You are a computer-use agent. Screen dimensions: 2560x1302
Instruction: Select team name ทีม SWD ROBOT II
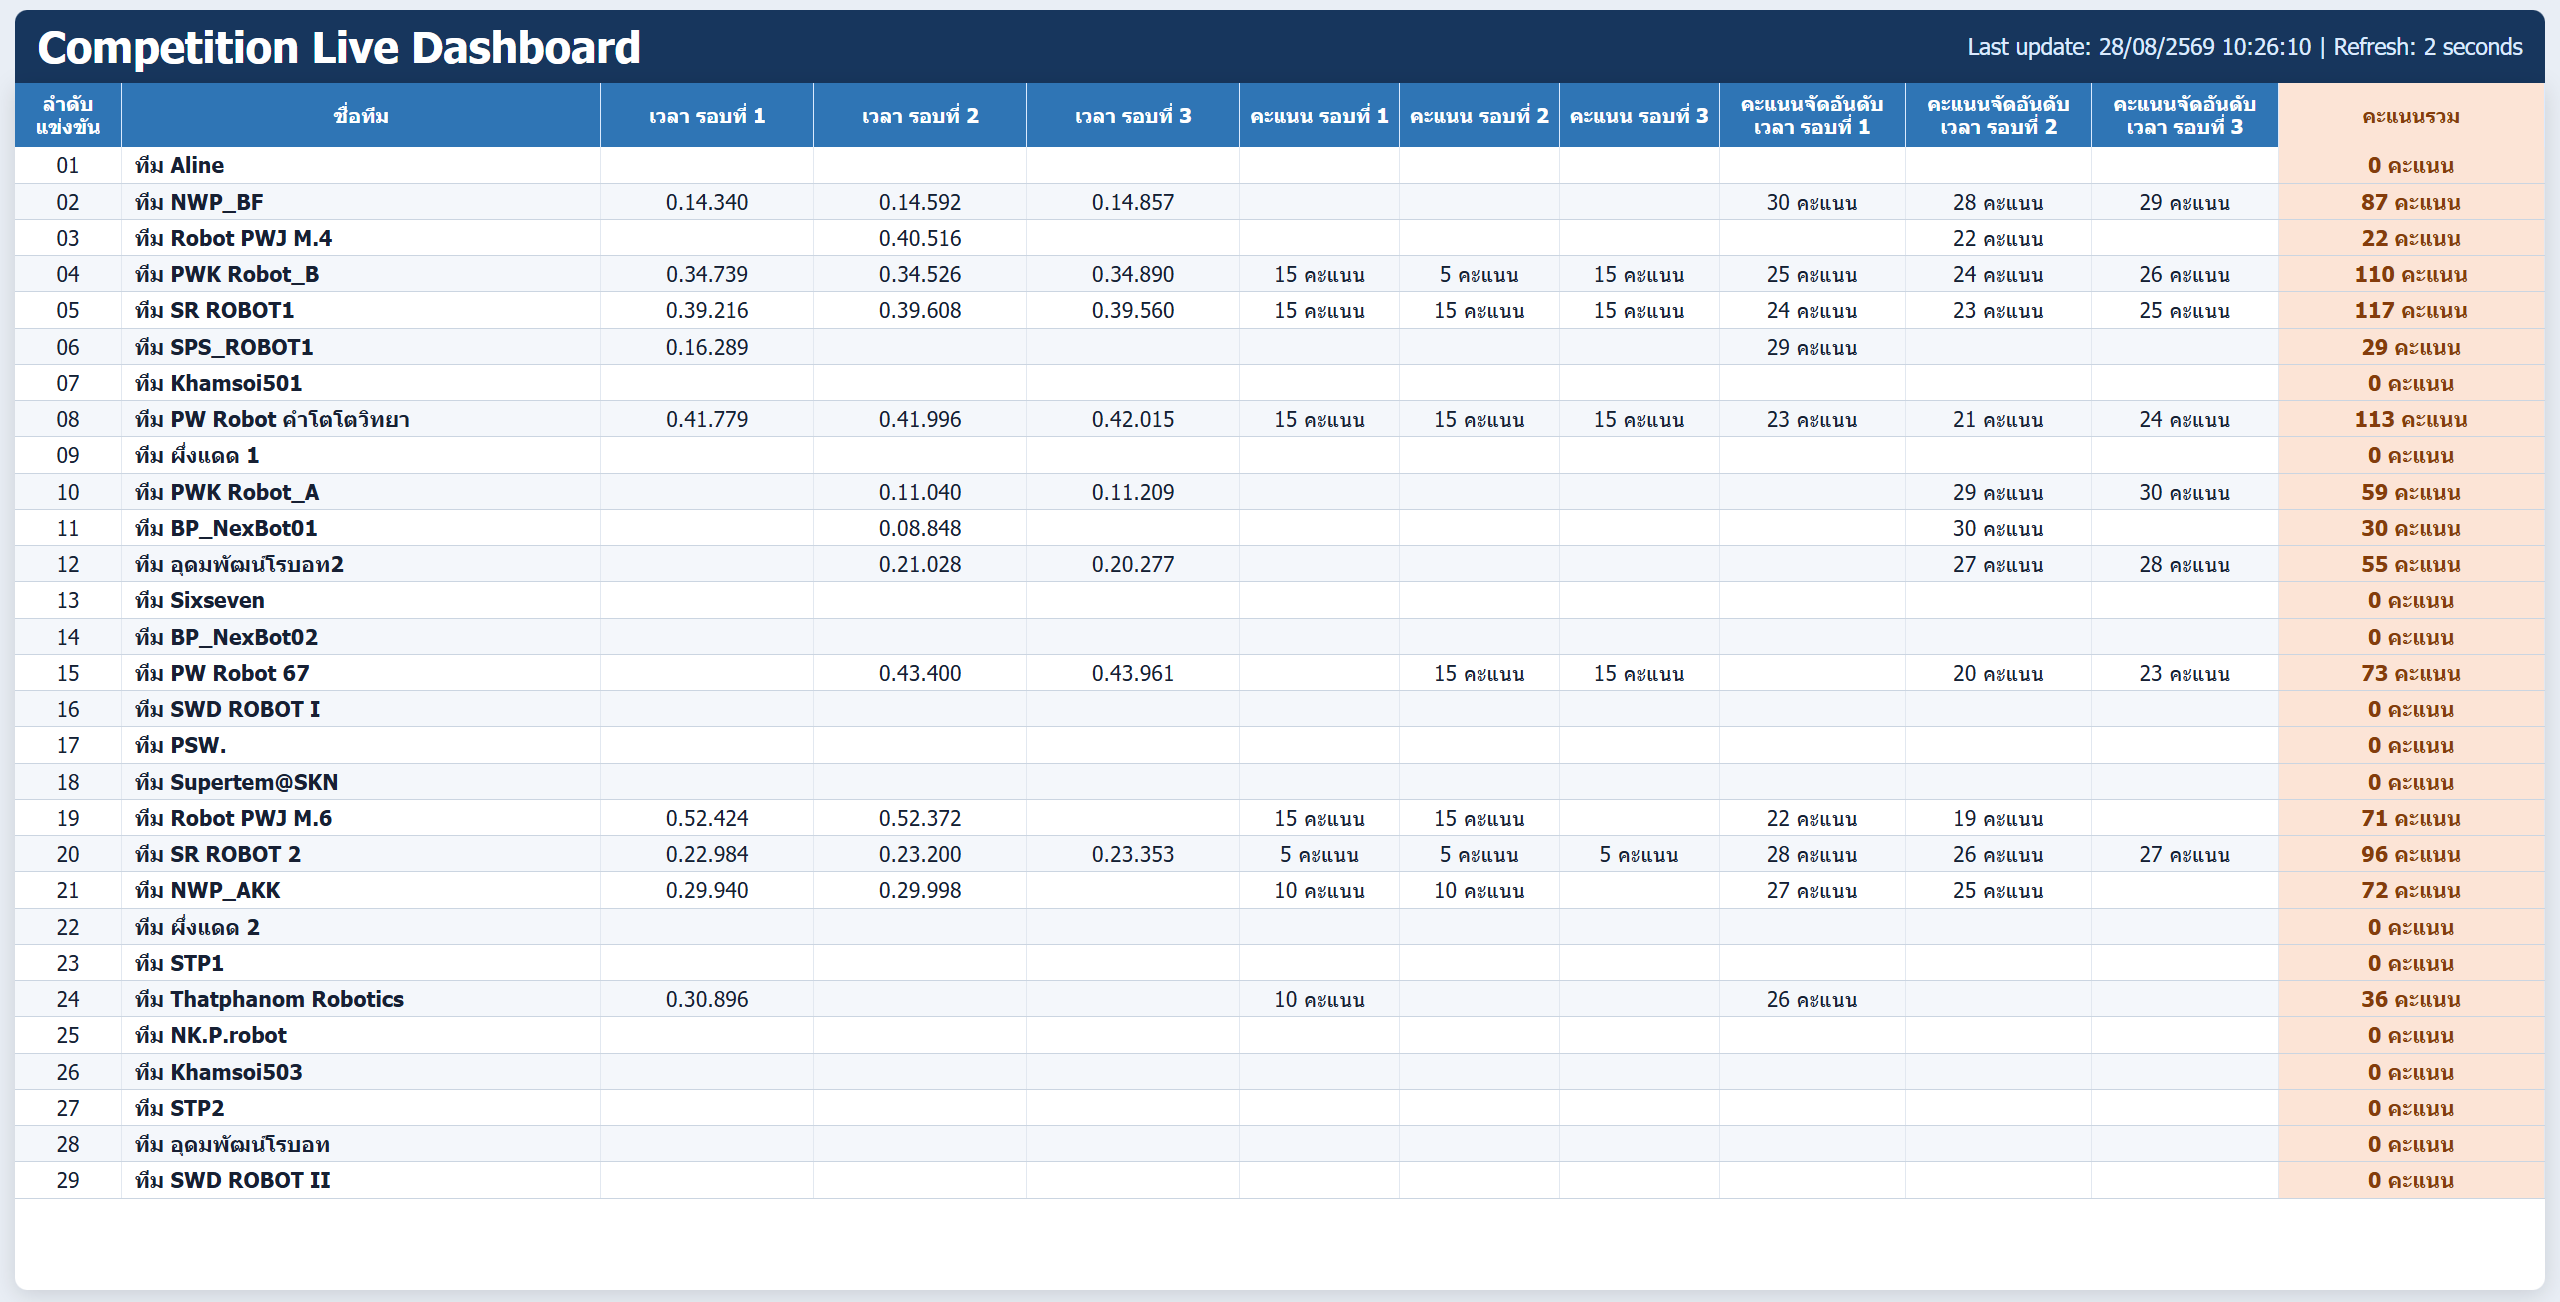[x=232, y=1180]
